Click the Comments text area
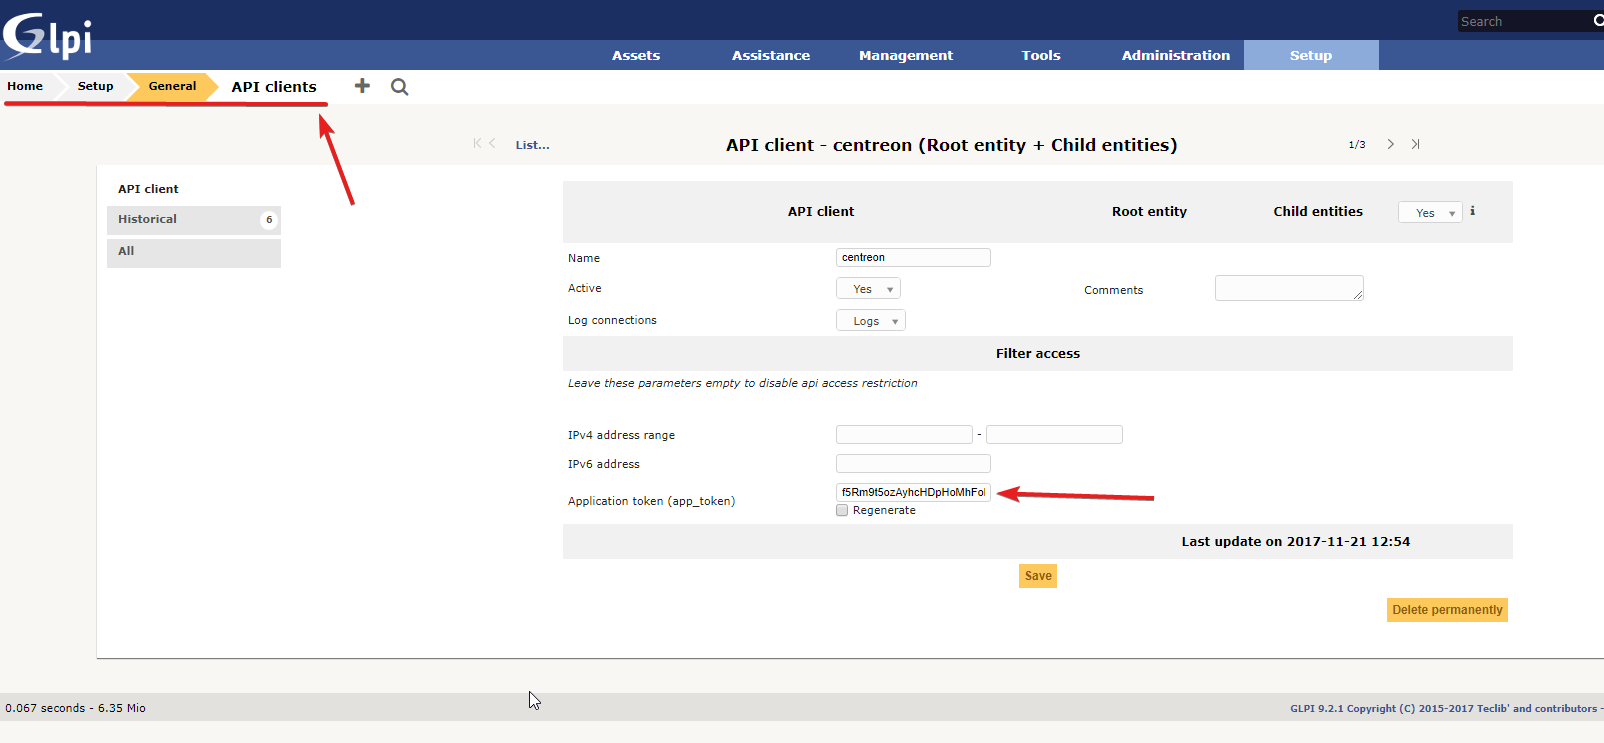The width and height of the screenshot is (1604, 743). pyautogui.click(x=1288, y=288)
